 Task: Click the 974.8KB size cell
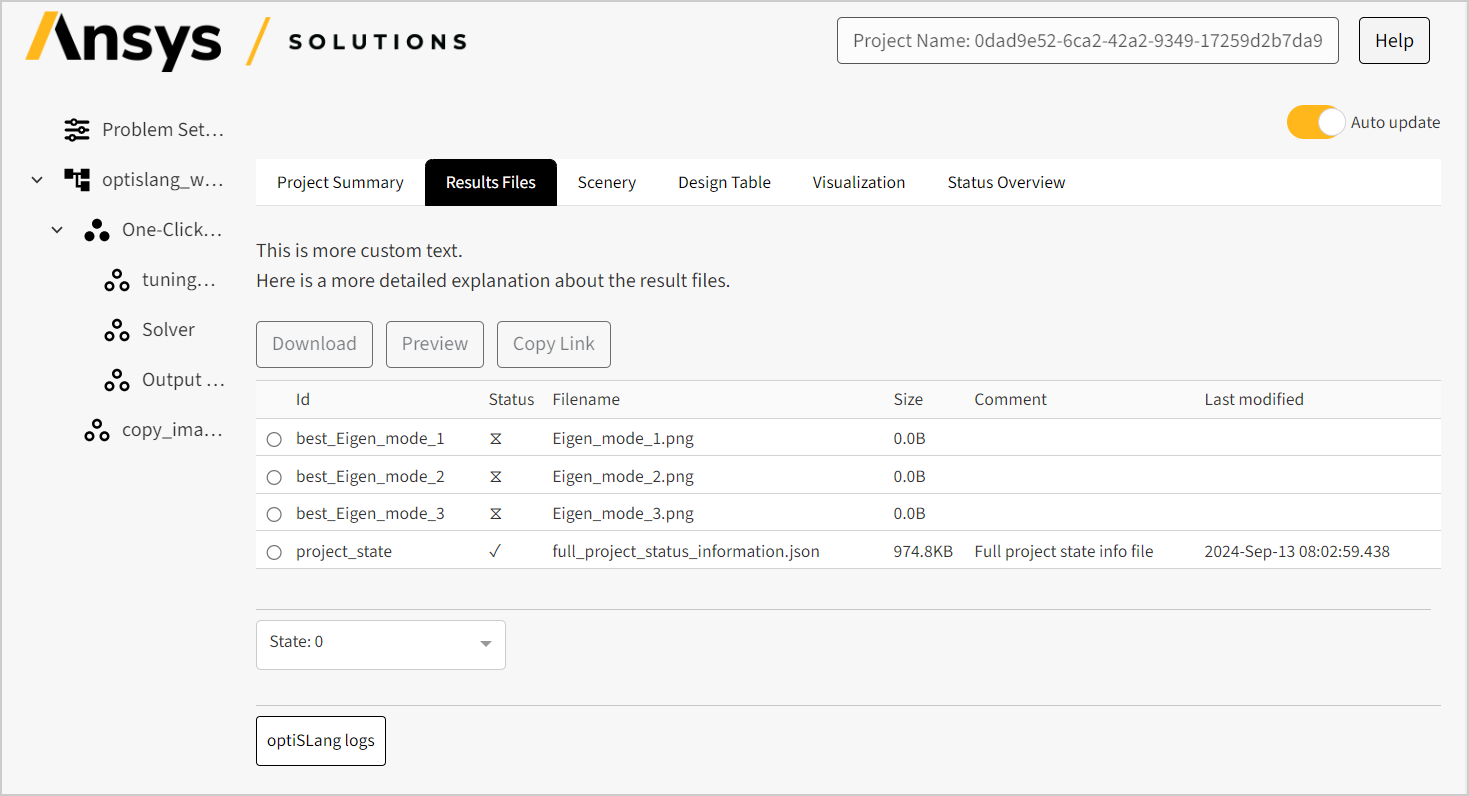click(x=923, y=551)
